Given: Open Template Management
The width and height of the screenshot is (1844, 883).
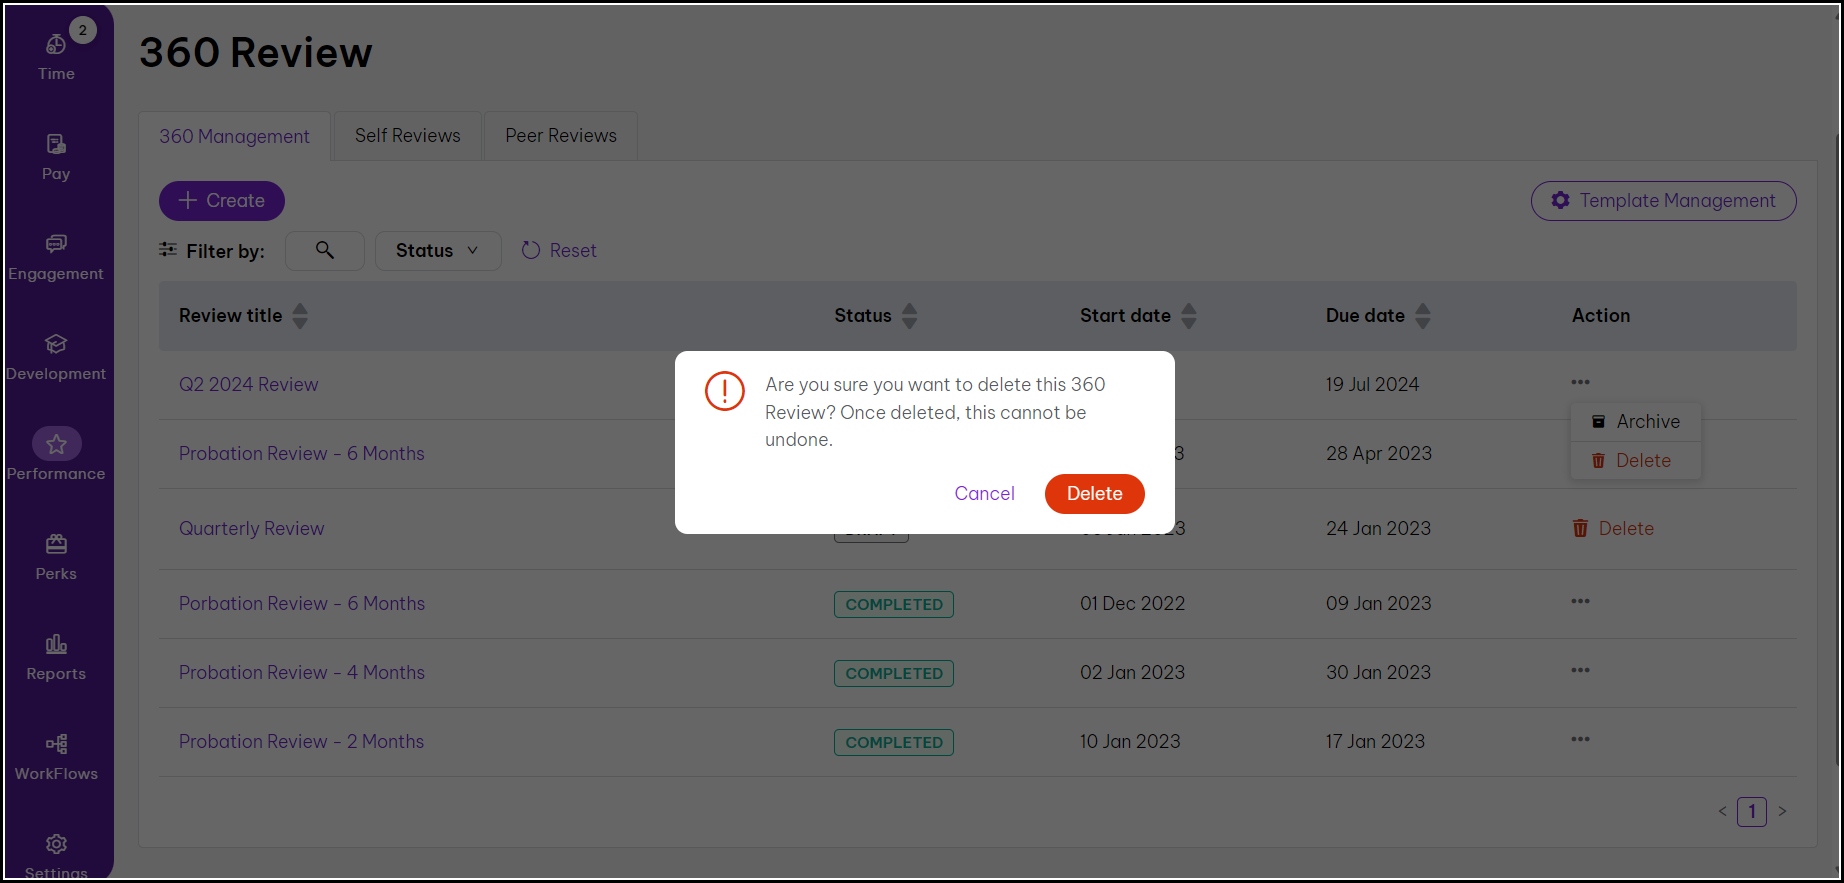Looking at the screenshot, I should [x=1663, y=201].
